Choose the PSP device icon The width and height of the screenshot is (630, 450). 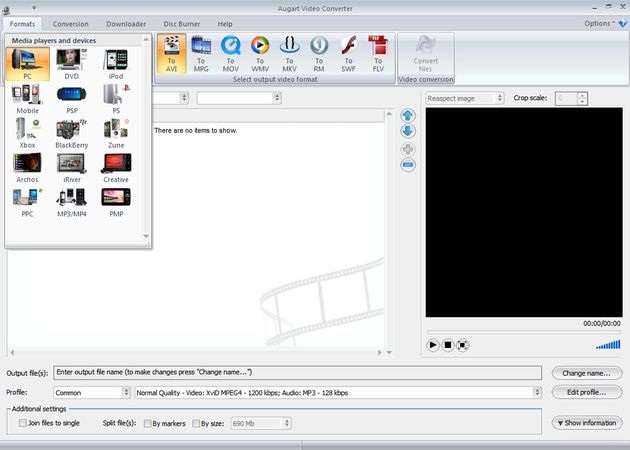pyautogui.click(x=72, y=99)
